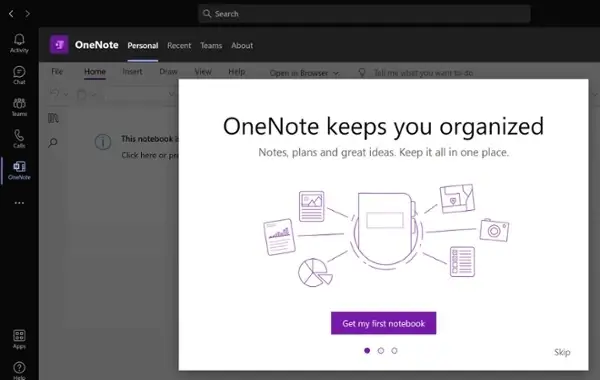Click the Teams search box

[364, 14]
